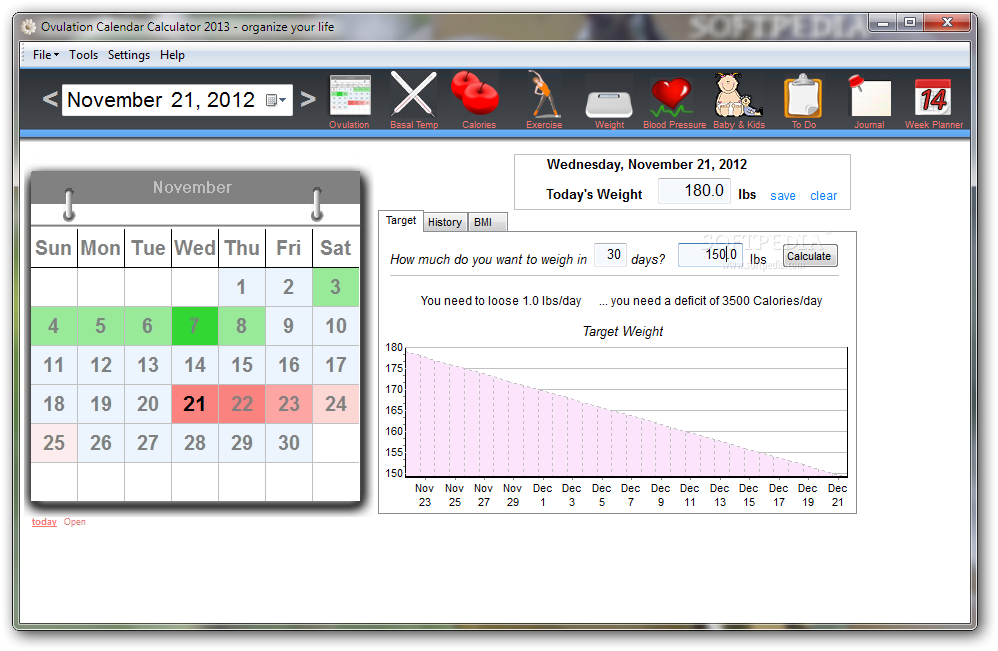
Task: Select November 15 on the calendar
Action: [242, 365]
